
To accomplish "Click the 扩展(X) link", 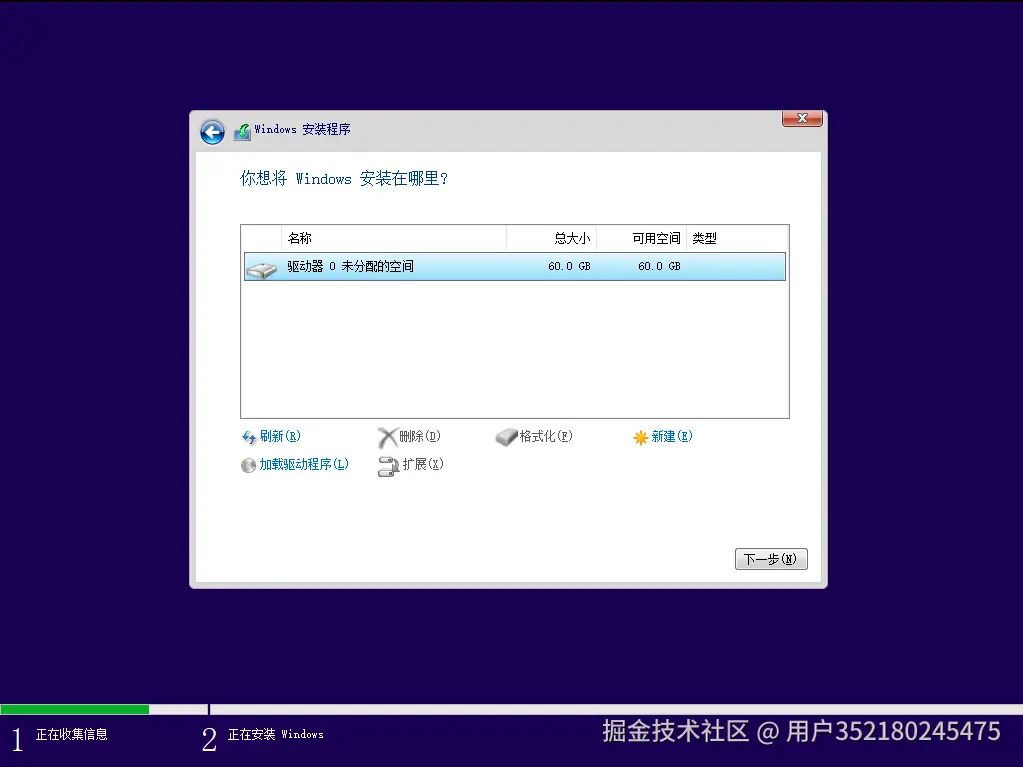I will (x=423, y=464).
